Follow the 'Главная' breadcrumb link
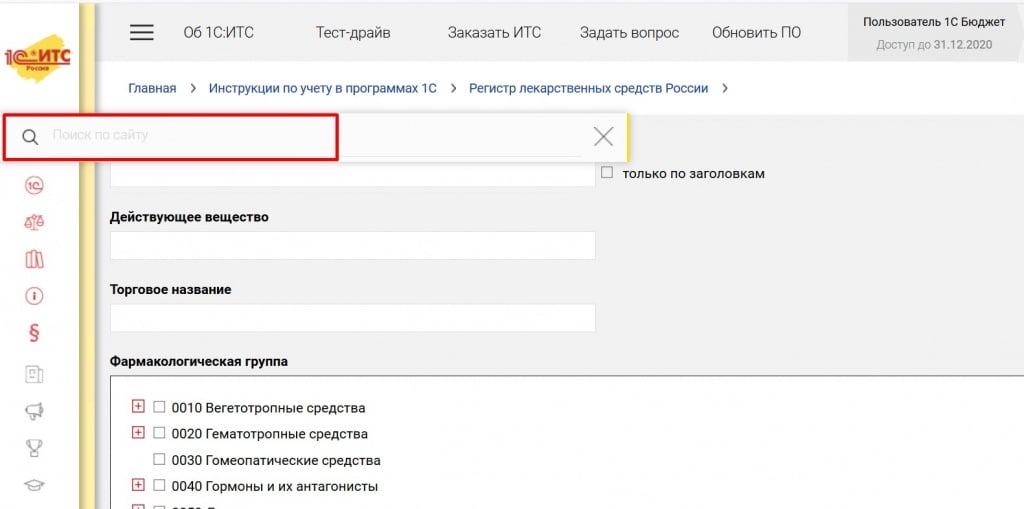1024x509 pixels. point(152,88)
